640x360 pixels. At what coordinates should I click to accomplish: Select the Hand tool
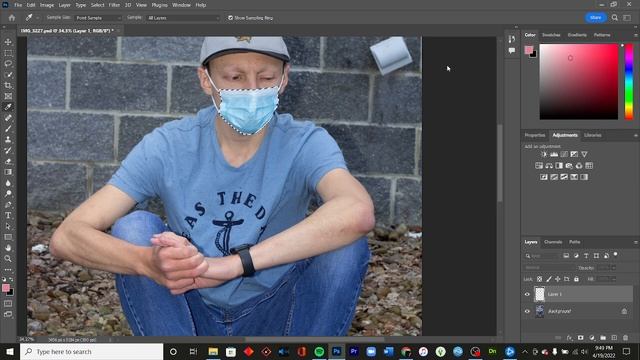(8, 248)
